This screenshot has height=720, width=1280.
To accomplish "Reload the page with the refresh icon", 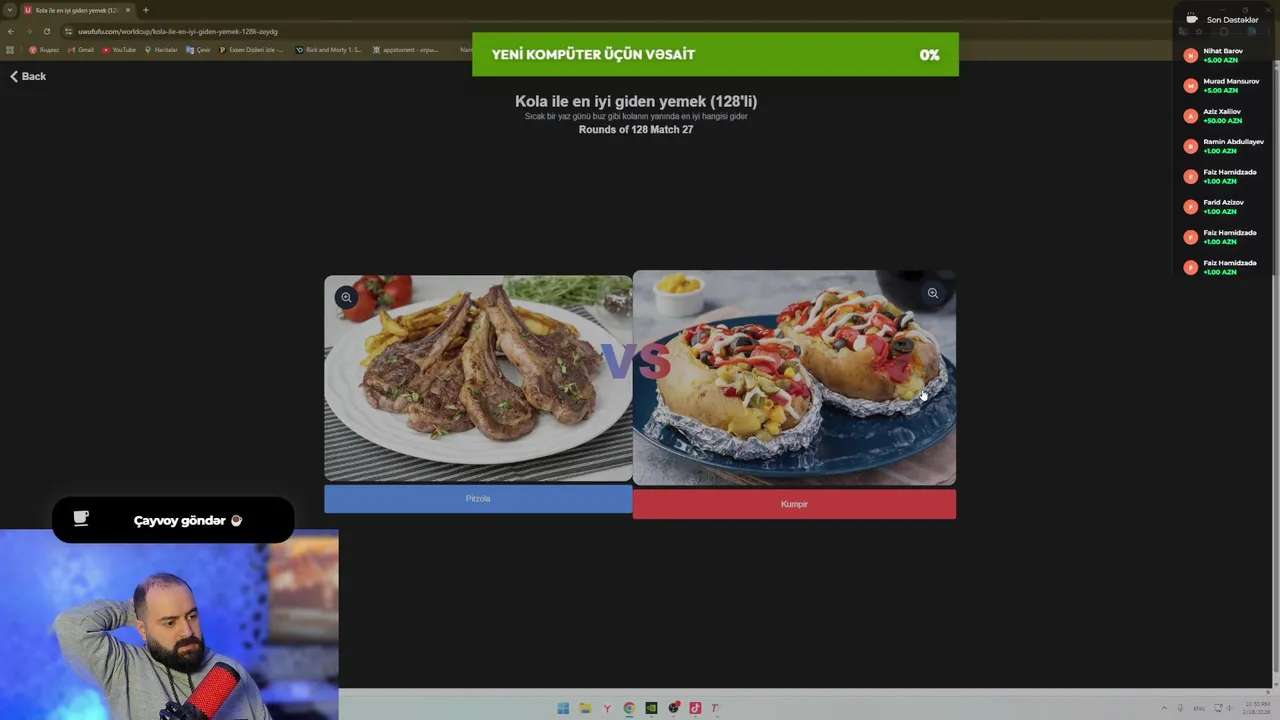I will tap(46, 31).
